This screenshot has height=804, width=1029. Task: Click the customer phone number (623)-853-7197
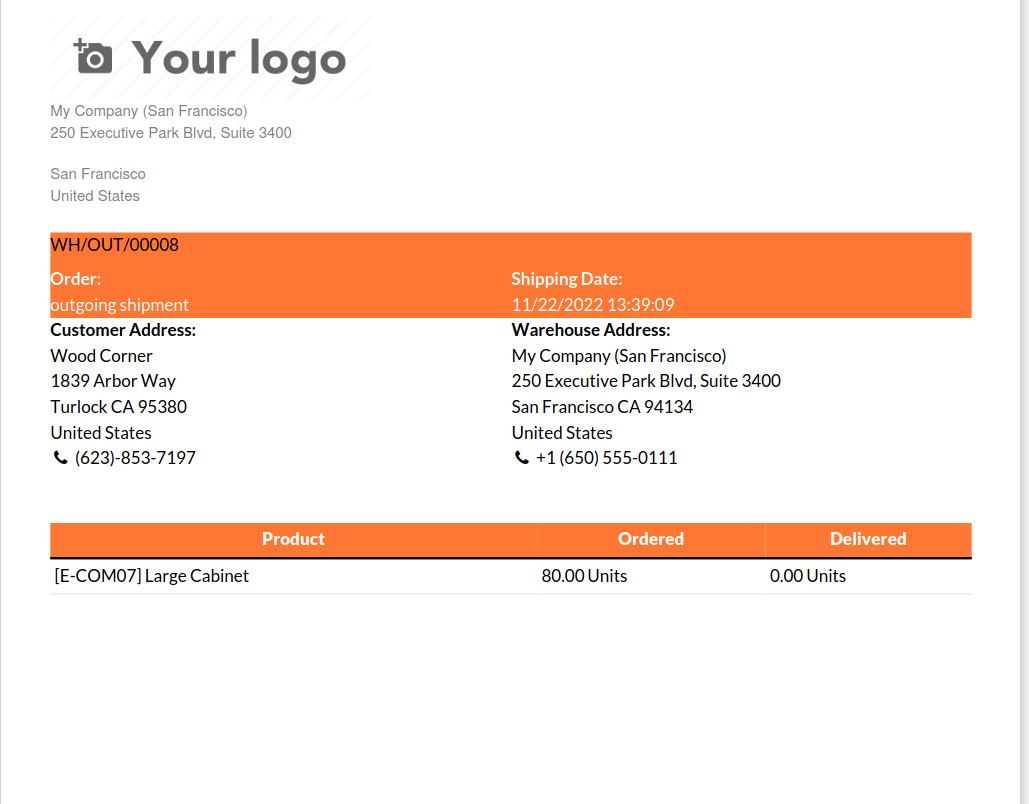pyautogui.click(x=135, y=458)
